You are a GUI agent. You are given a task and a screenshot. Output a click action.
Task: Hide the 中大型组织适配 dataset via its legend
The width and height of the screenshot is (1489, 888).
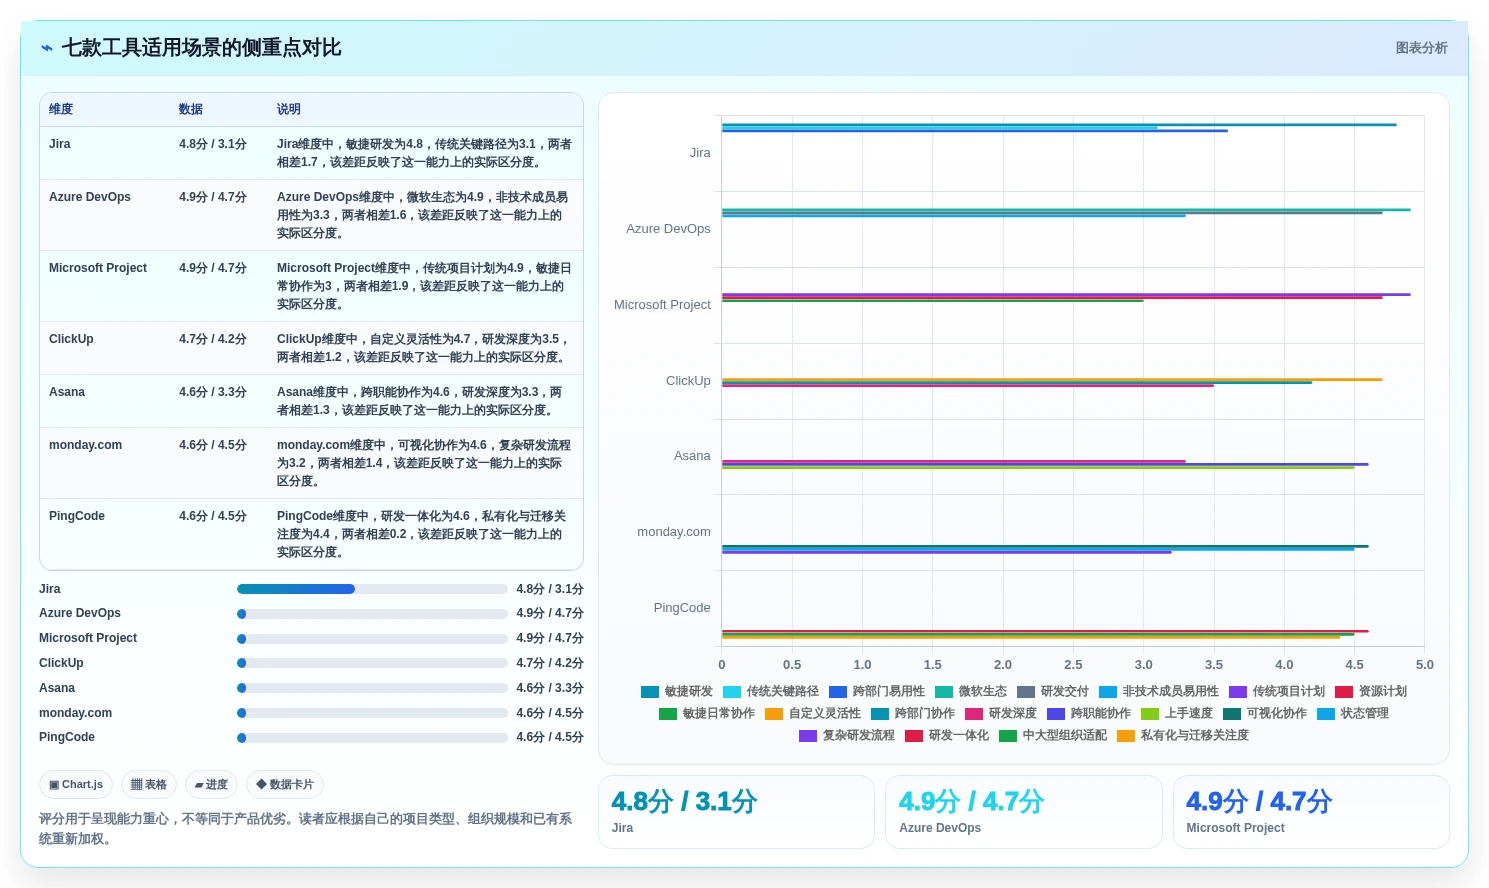tap(1053, 736)
